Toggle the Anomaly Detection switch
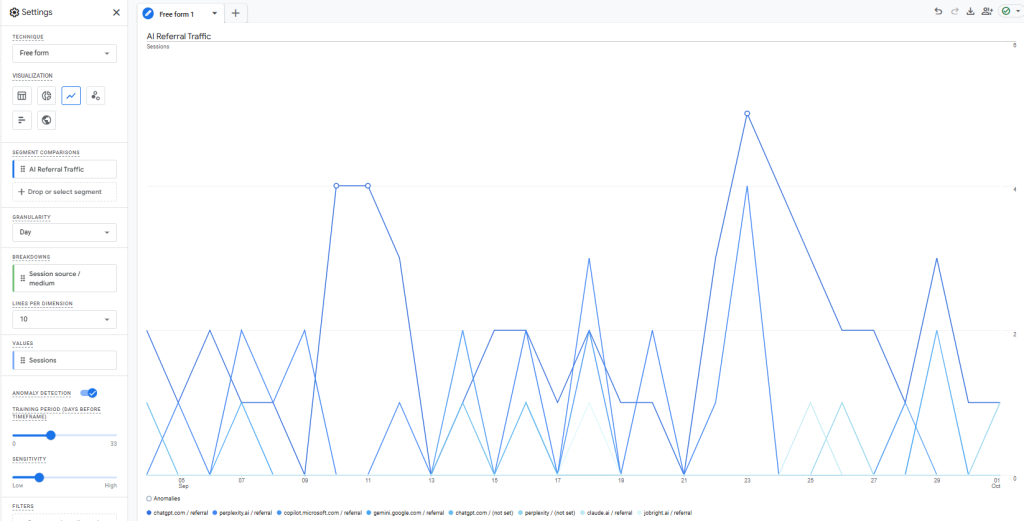The image size is (1024, 521). (89, 392)
